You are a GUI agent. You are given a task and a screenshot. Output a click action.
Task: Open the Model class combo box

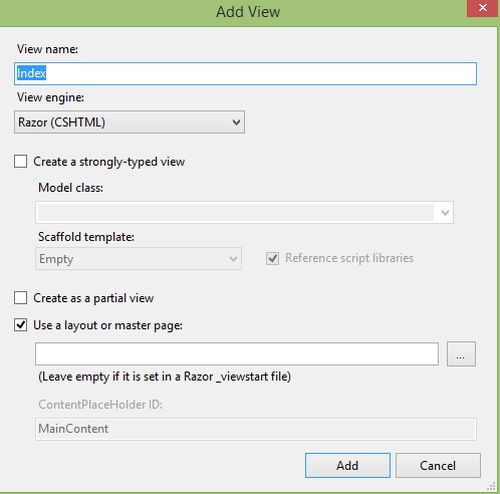coord(244,212)
